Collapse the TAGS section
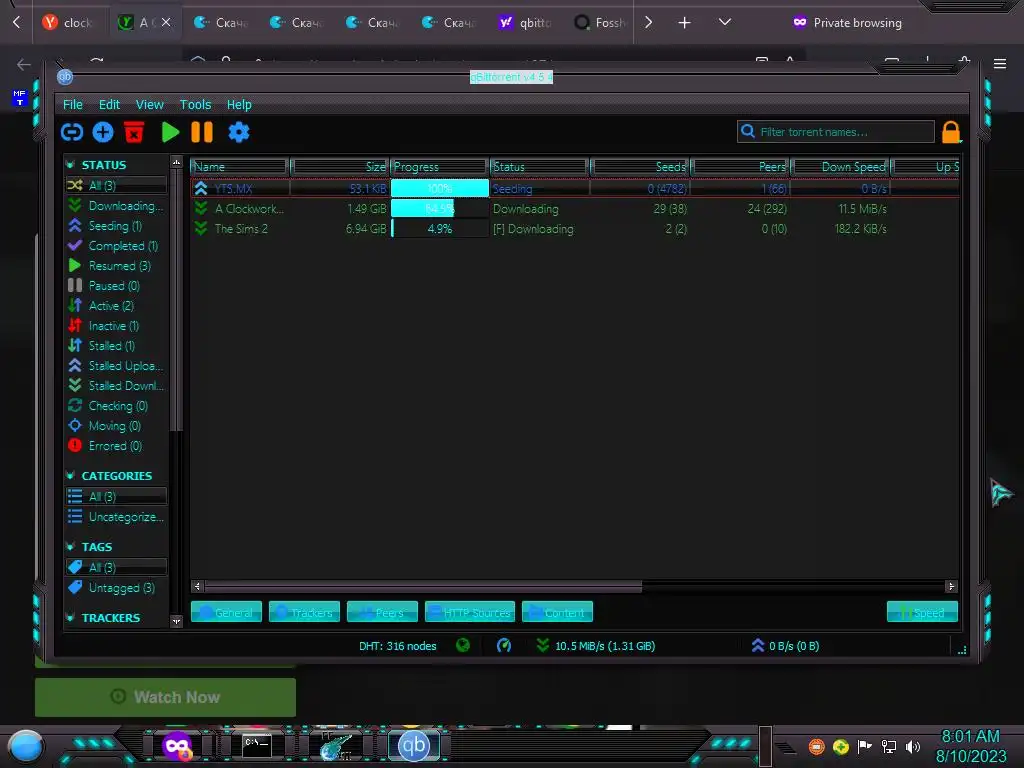Viewport: 1024px width, 768px height. (71, 546)
